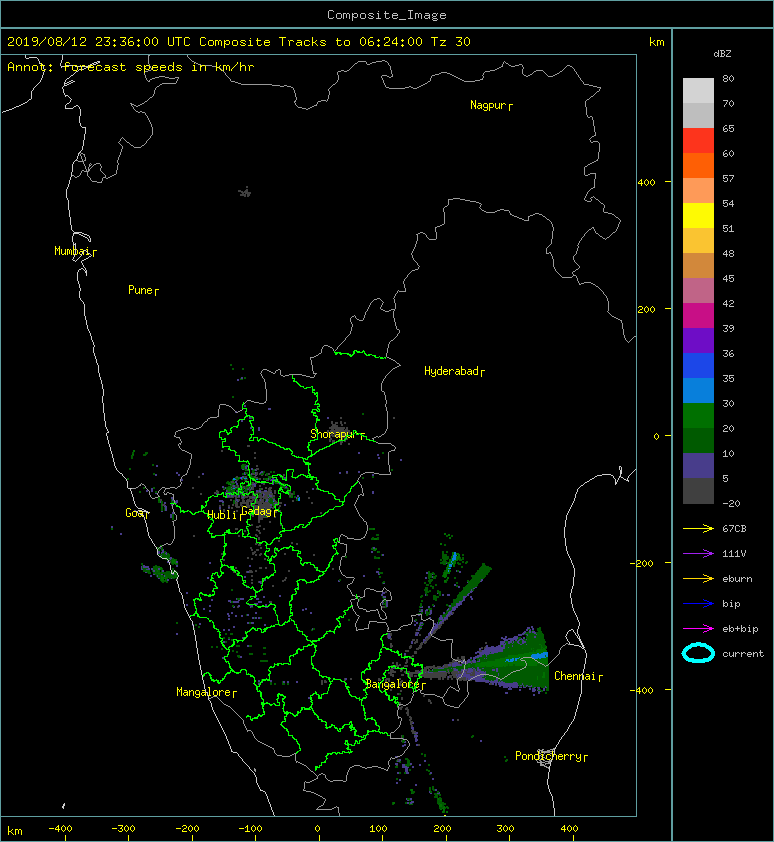774x842 pixels.
Task: Click the Chennai city label
Action: click(575, 676)
